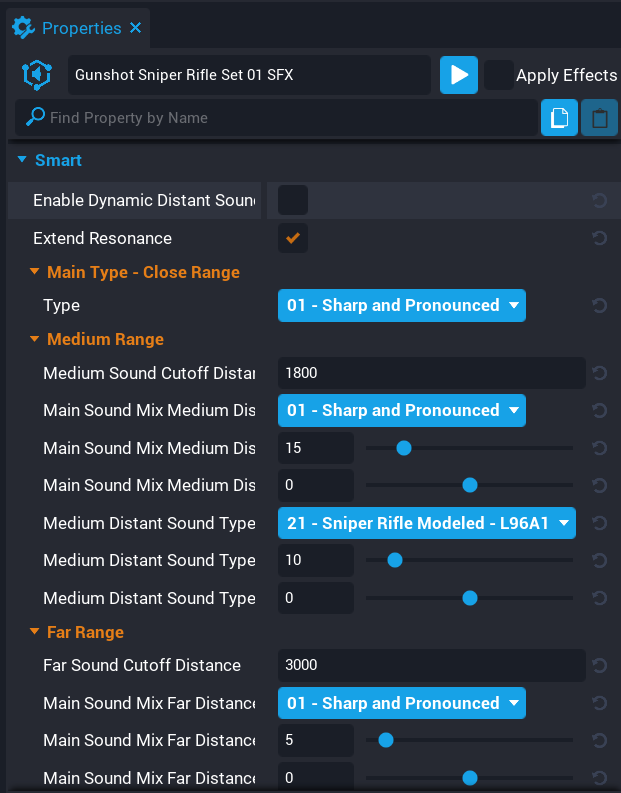Viewport: 621px width, 793px height.
Task: Open the Close Range Type dropdown
Action: (401, 306)
